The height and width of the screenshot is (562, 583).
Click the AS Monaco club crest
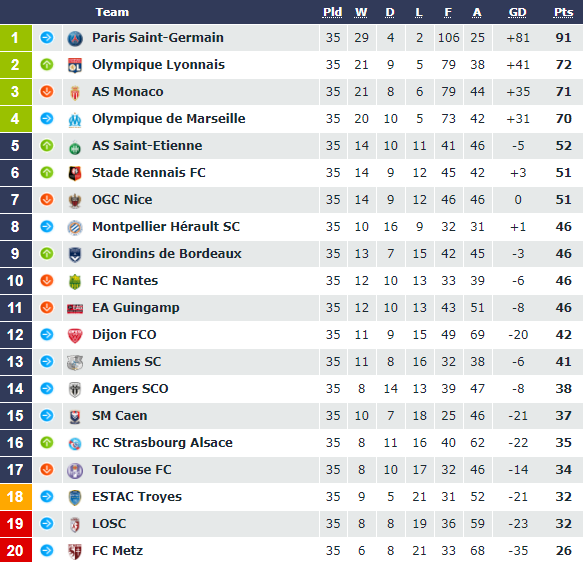coord(75,92)
